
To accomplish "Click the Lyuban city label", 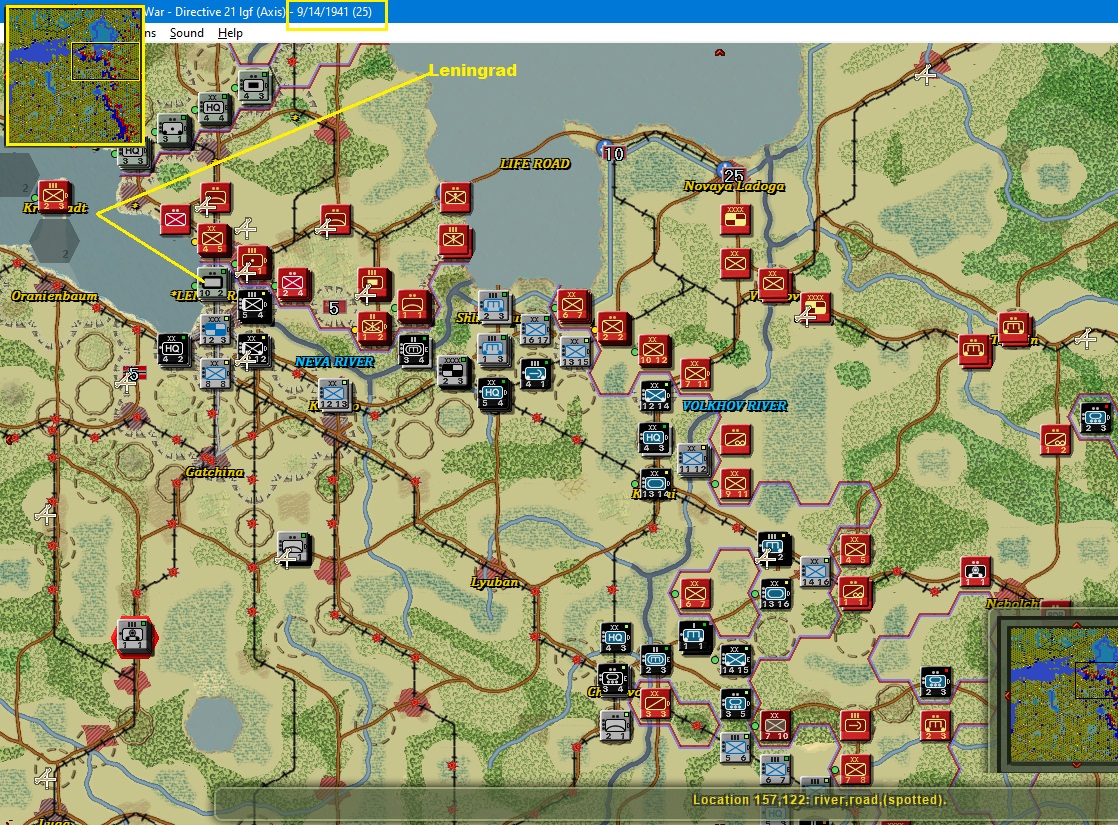I will [493, 582].
